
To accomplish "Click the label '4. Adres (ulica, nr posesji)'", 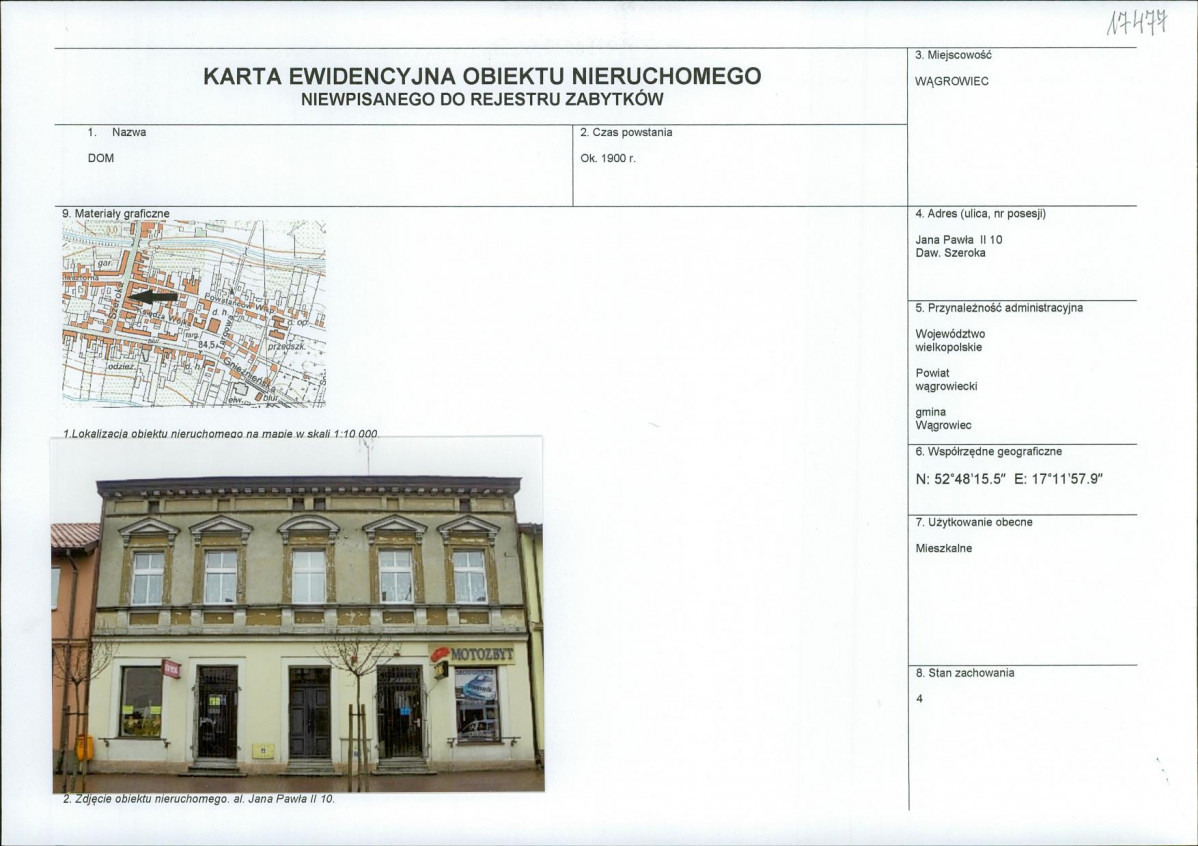I will point(981,213).
